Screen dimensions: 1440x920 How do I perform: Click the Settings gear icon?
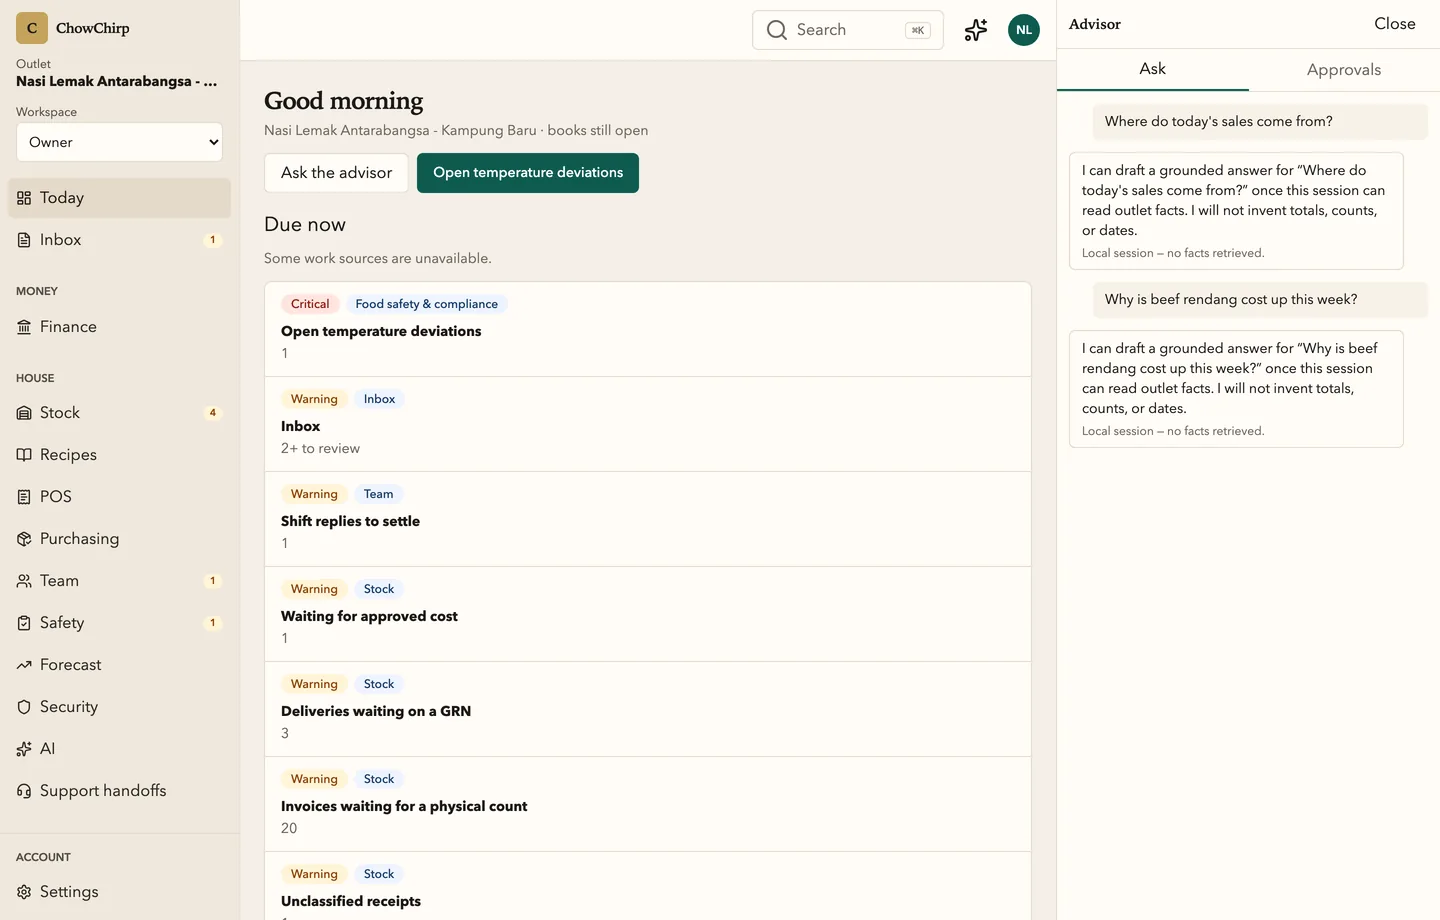(x=24, y=892)
